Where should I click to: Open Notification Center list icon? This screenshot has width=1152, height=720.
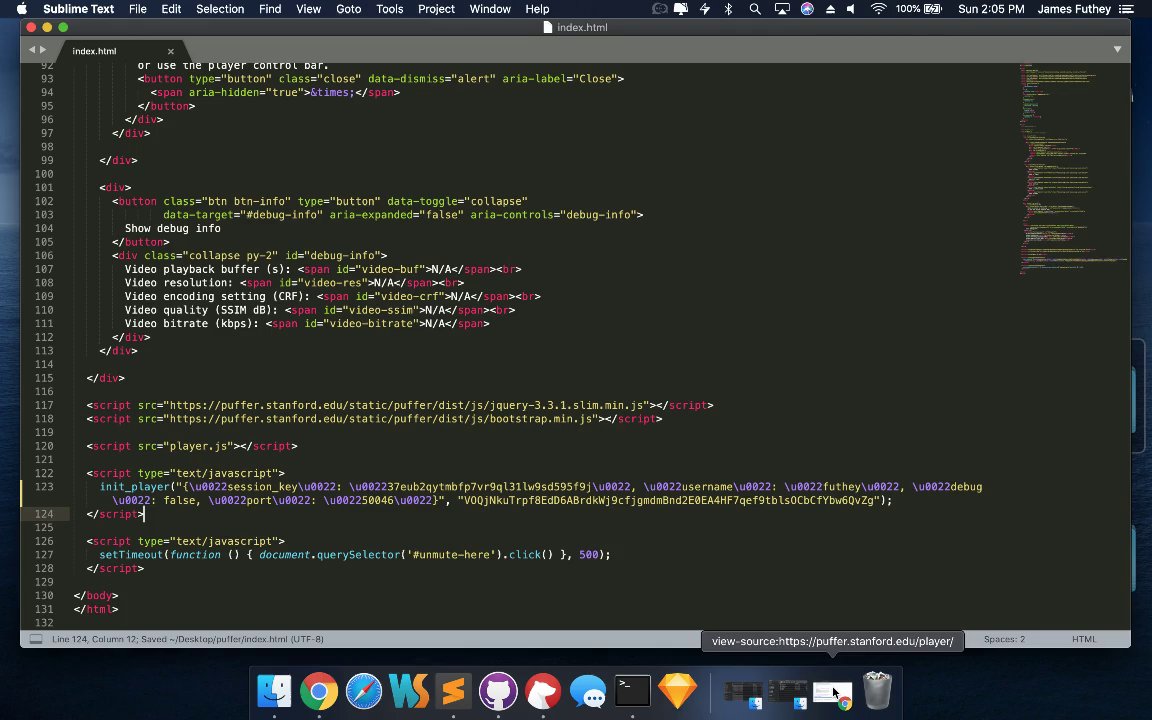pyautogui.click(x=1126, y=9)
